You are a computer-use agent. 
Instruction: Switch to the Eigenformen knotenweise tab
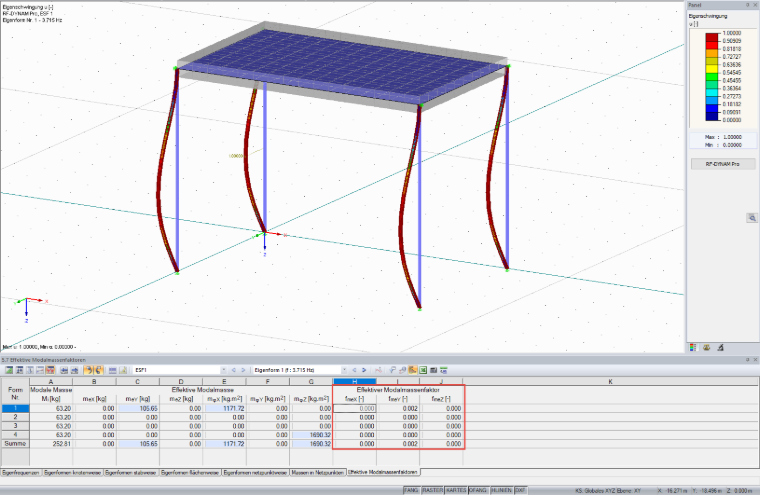tap(73, 472)
